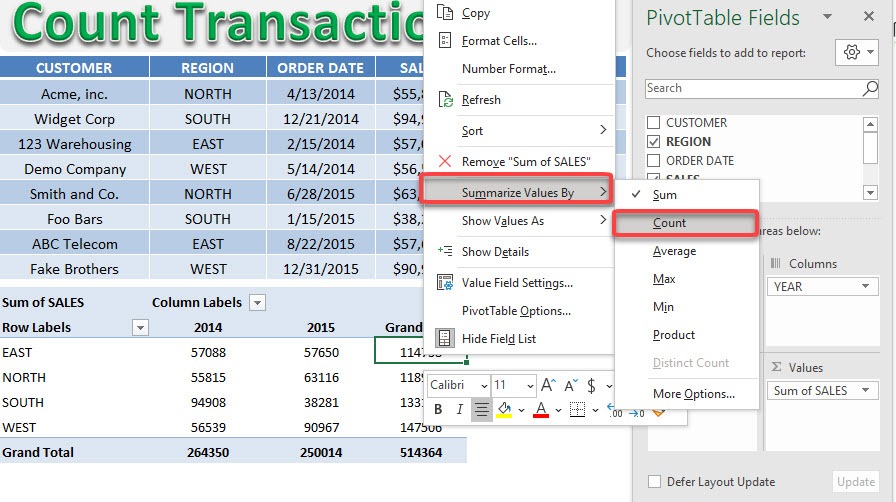This screenshot has height=502, width=896.
Task: Tick the ORDER DATE field checkbox
Action: pos(654,160)
